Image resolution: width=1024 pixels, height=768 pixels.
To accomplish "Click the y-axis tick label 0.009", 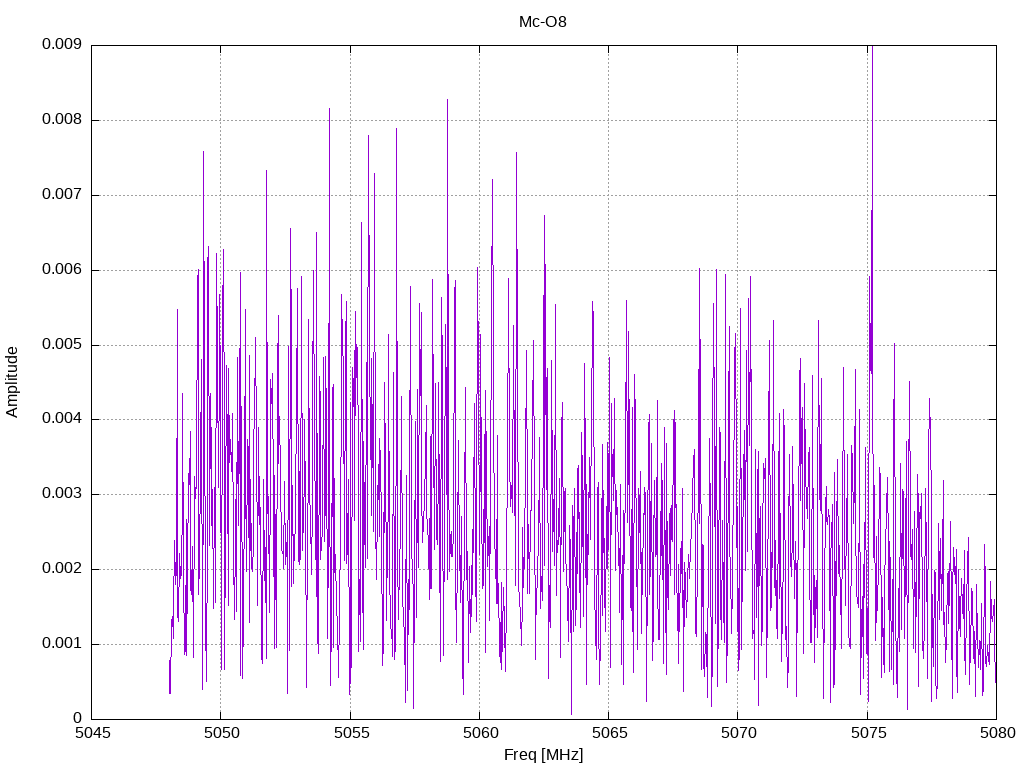I will coord(62,44).
